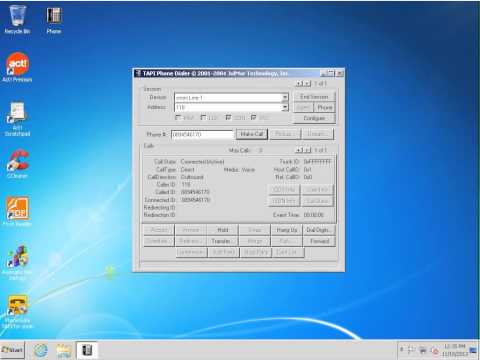Toggle the rightmost checked checkbox below Address
Image resolution: width=480 pixels, height=360 pixels.
(x=254, y=117)
